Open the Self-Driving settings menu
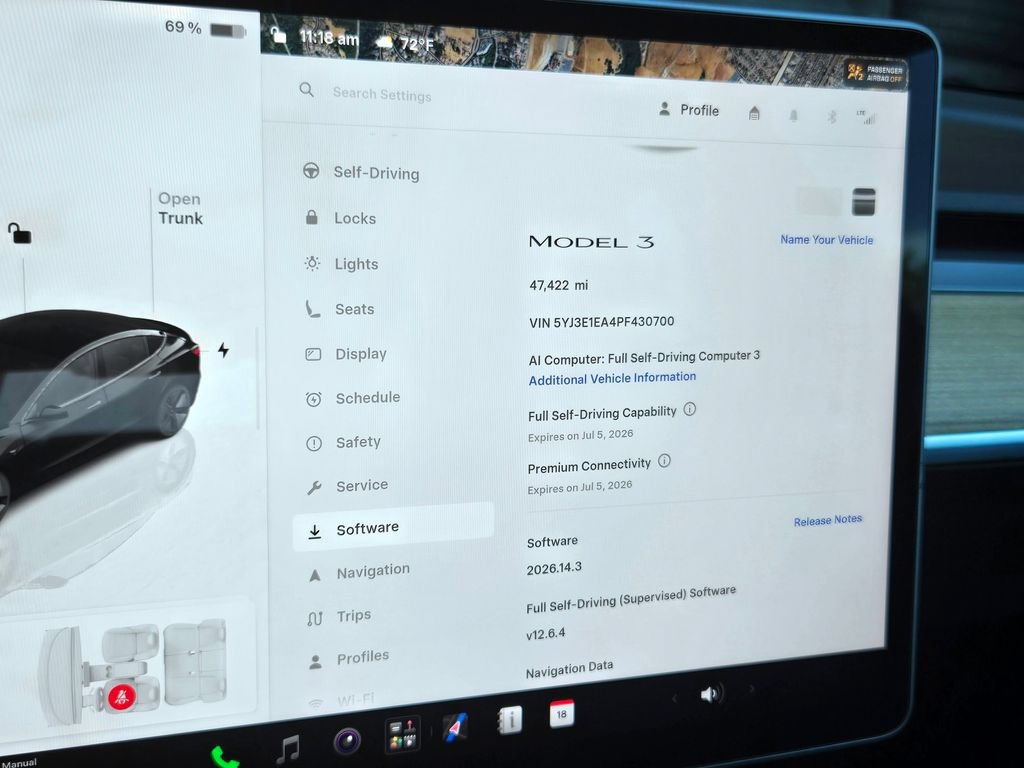 point(361,172)
